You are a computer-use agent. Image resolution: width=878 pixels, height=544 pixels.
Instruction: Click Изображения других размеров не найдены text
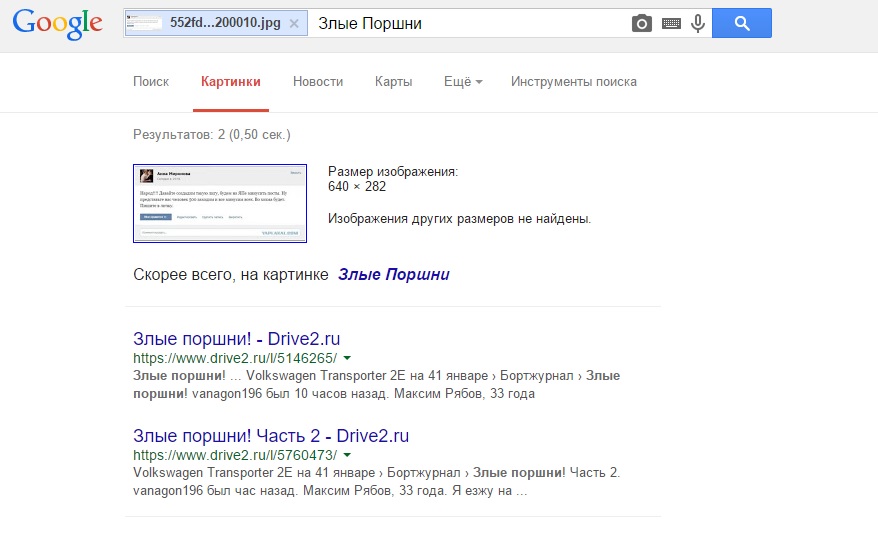(x=459, y=219)
